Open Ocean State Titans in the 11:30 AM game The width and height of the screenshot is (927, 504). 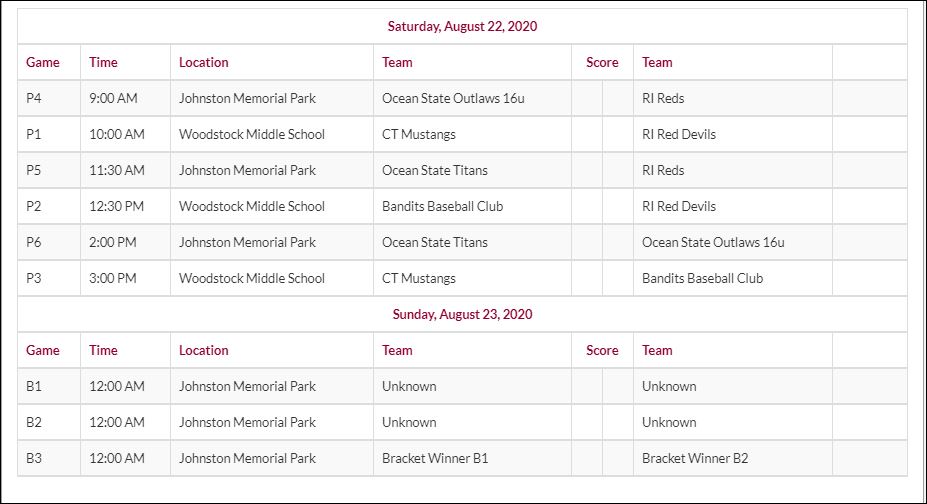[x=435, y=170]
